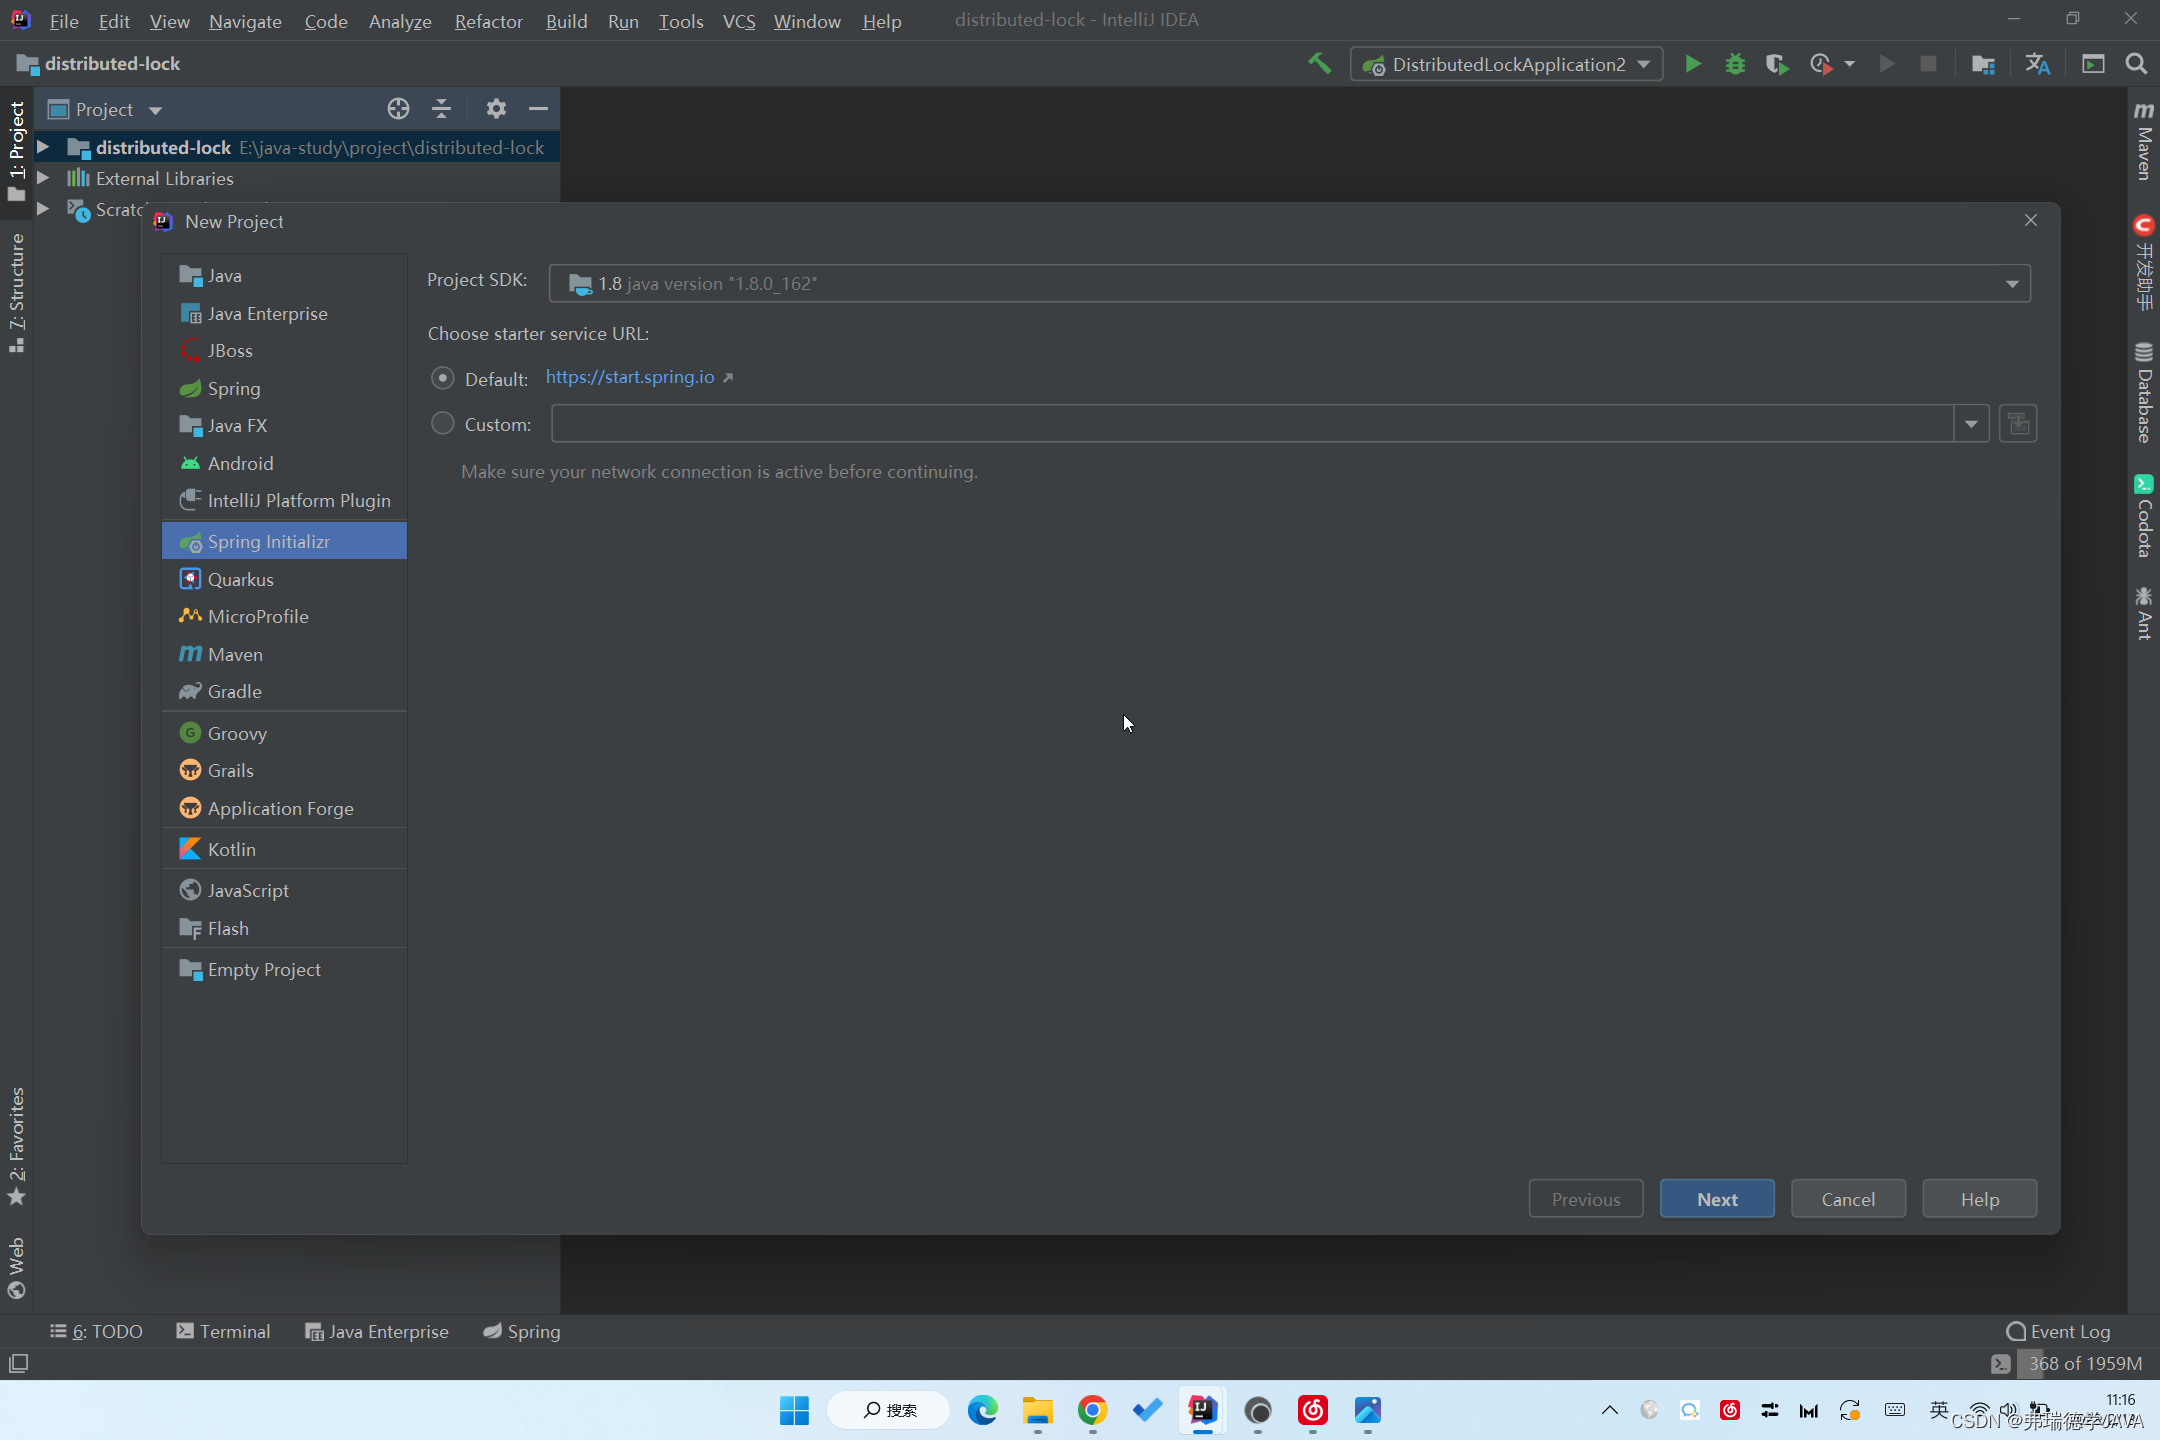Screen dimensions: 2160x1440
Task: Open the Refactor menu
Action: point(488,21)
